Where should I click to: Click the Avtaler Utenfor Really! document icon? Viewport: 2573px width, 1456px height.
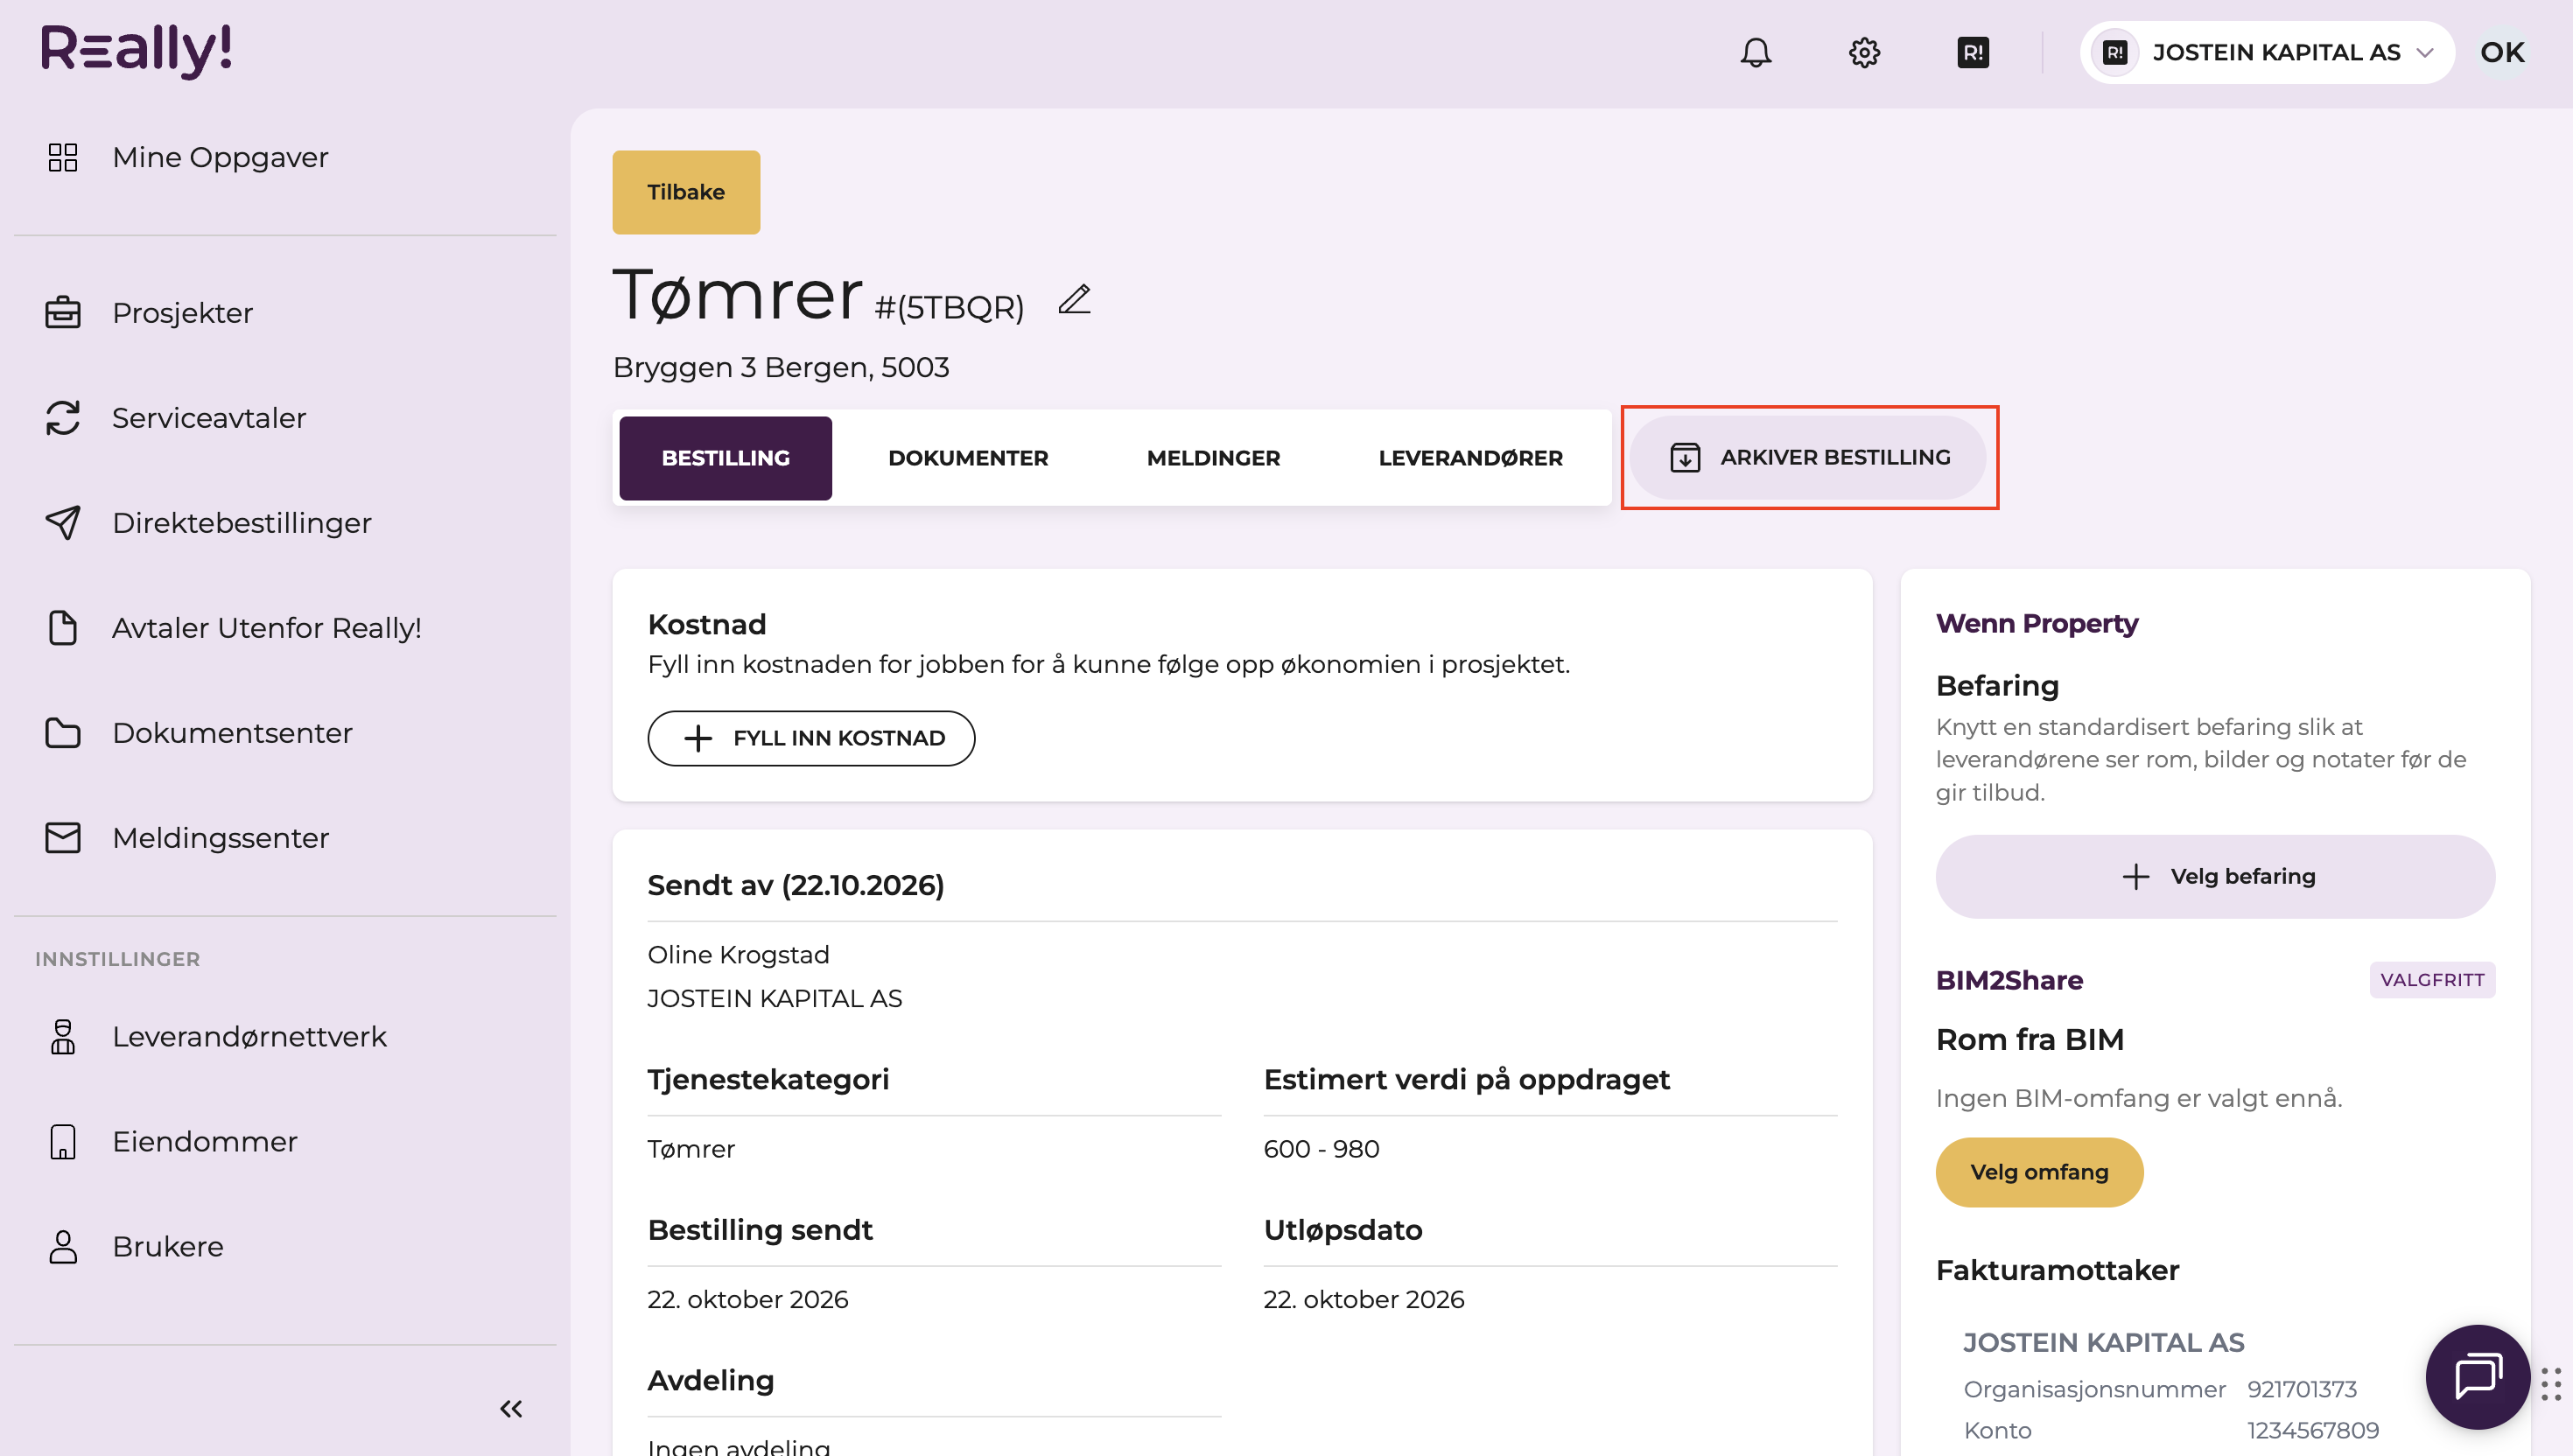[x=63, y=627]
